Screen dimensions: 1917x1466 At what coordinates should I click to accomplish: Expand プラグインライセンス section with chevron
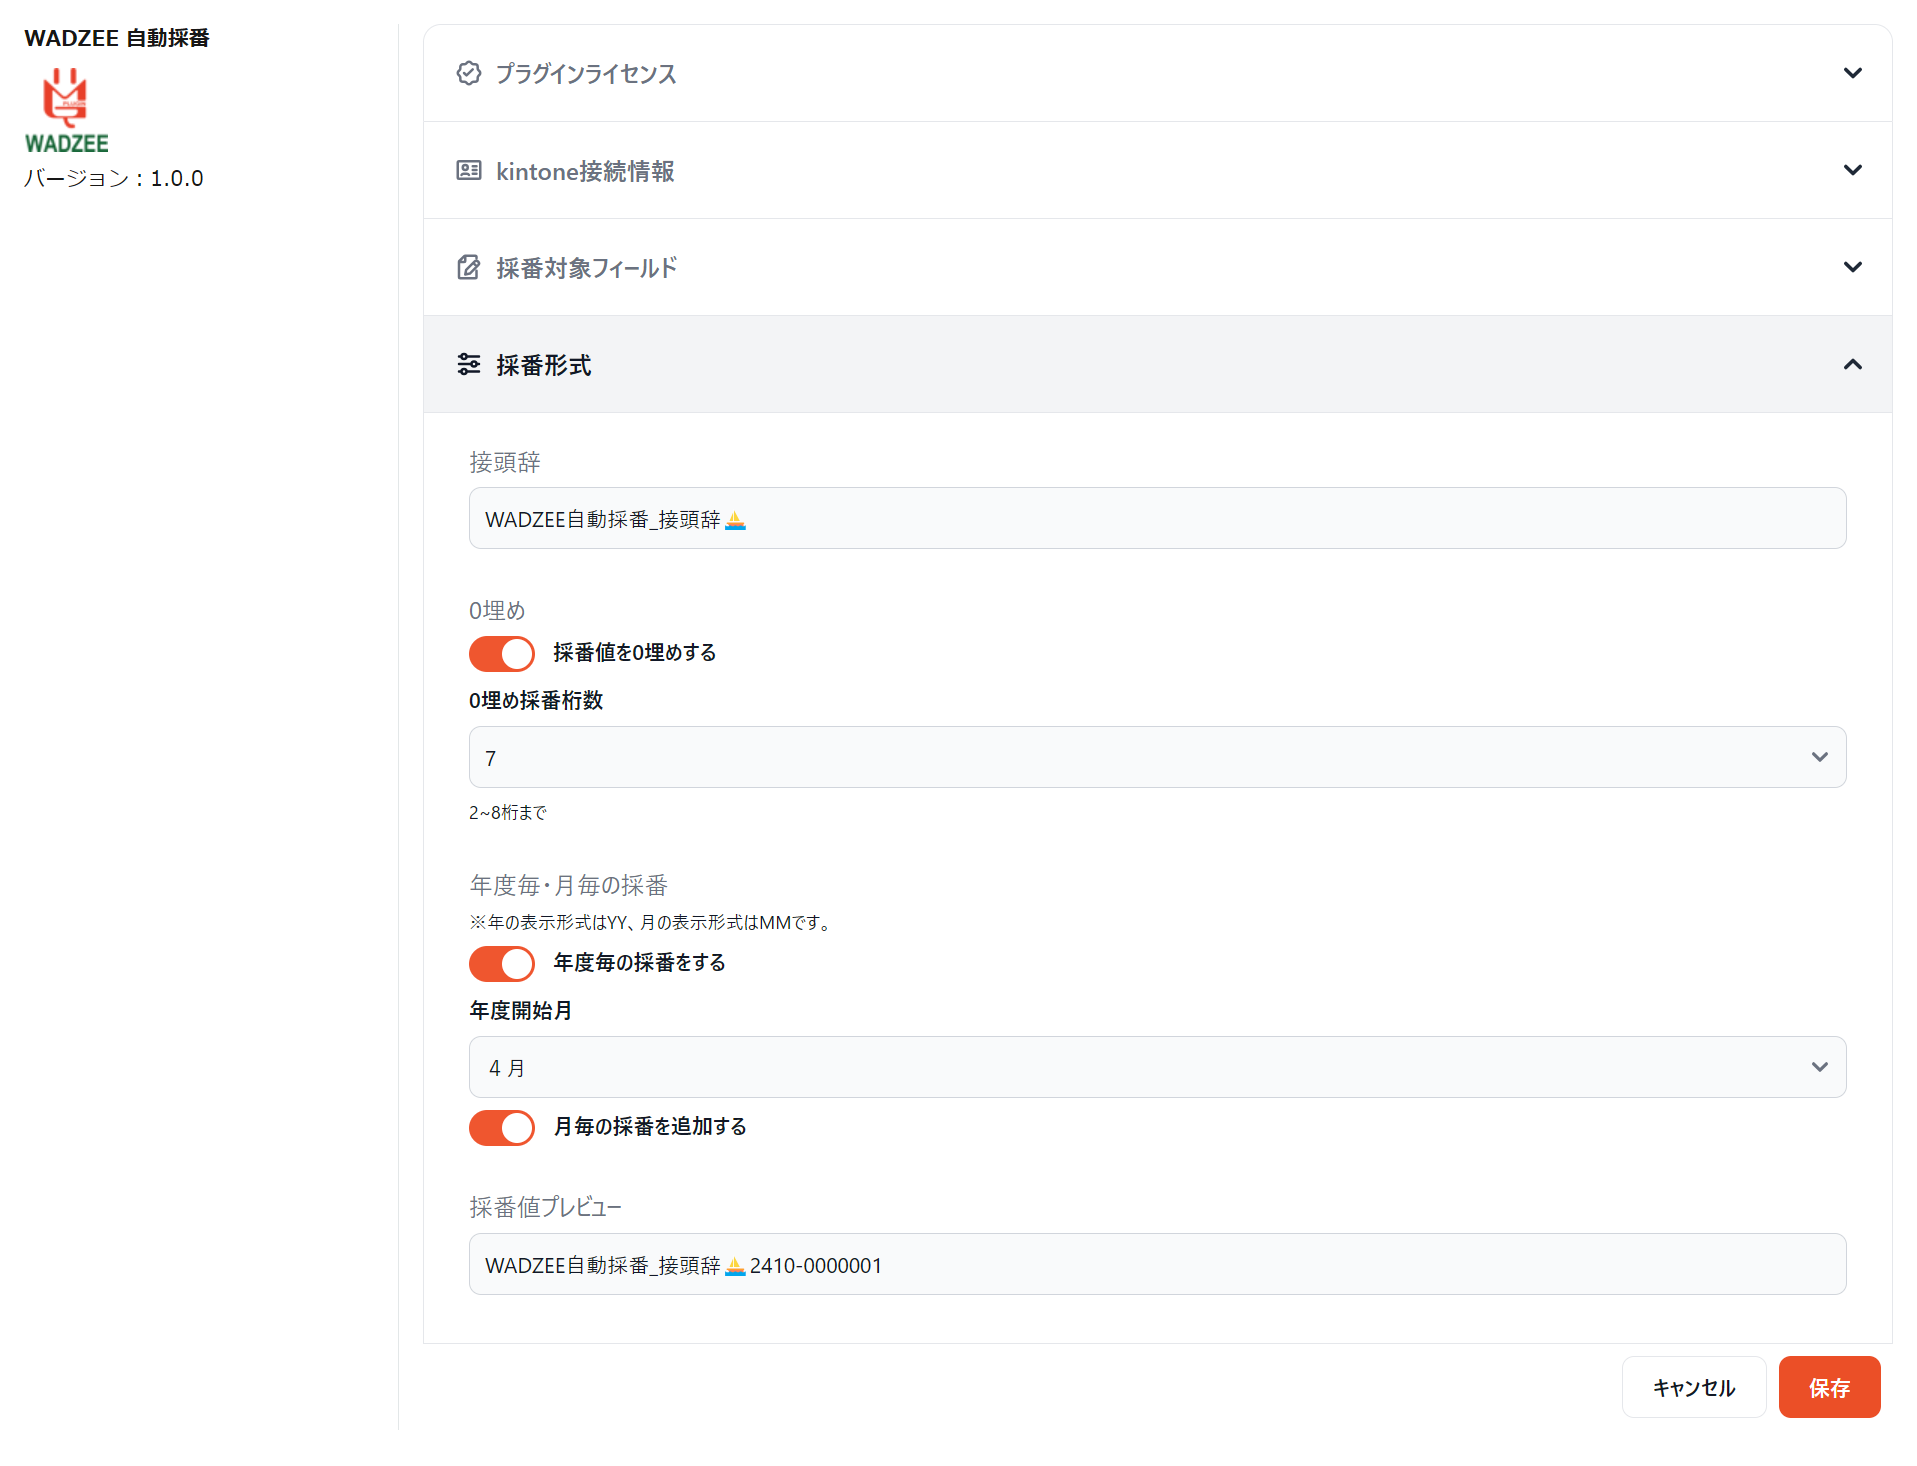click(x=1852, y=73)
